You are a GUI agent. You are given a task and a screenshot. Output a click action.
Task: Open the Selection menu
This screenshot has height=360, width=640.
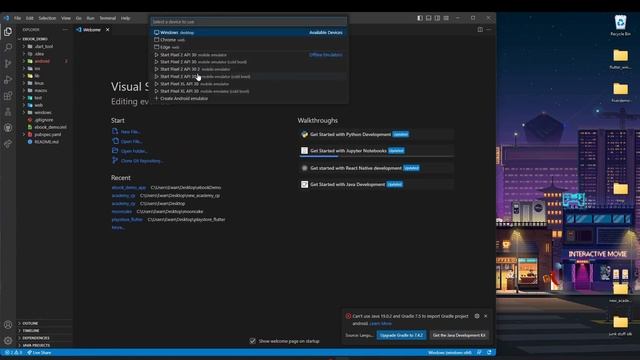pos(47,18)
